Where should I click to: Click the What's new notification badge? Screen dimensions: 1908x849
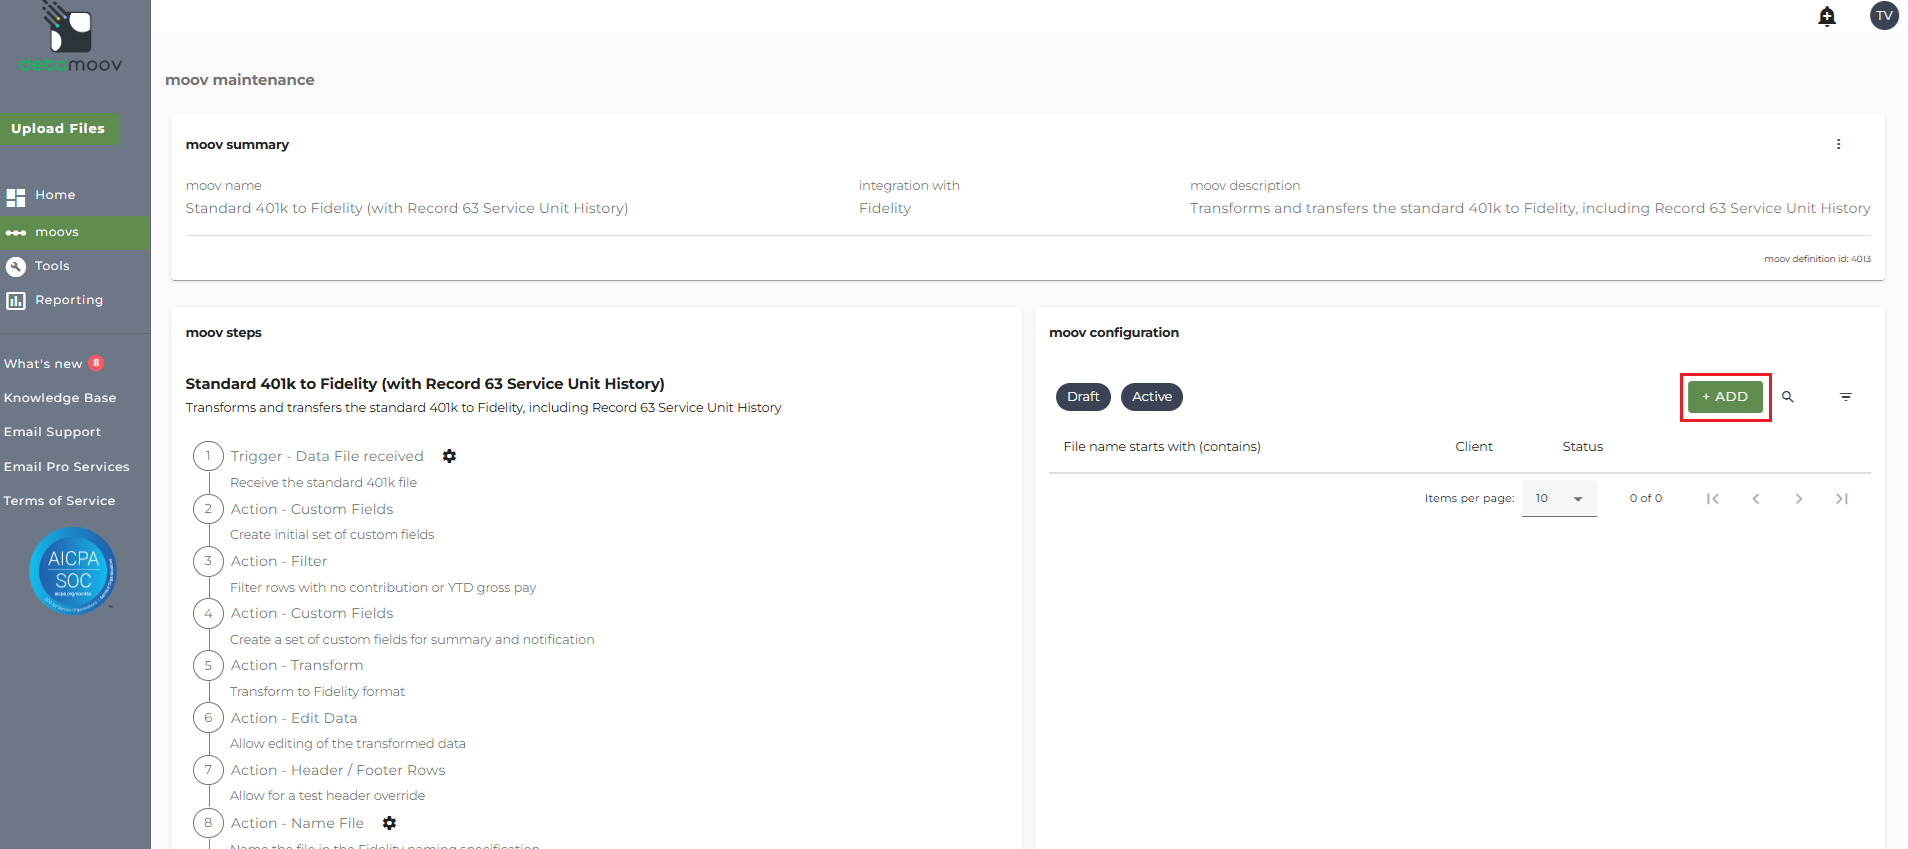pyautogui.click(x=96, y=363)
